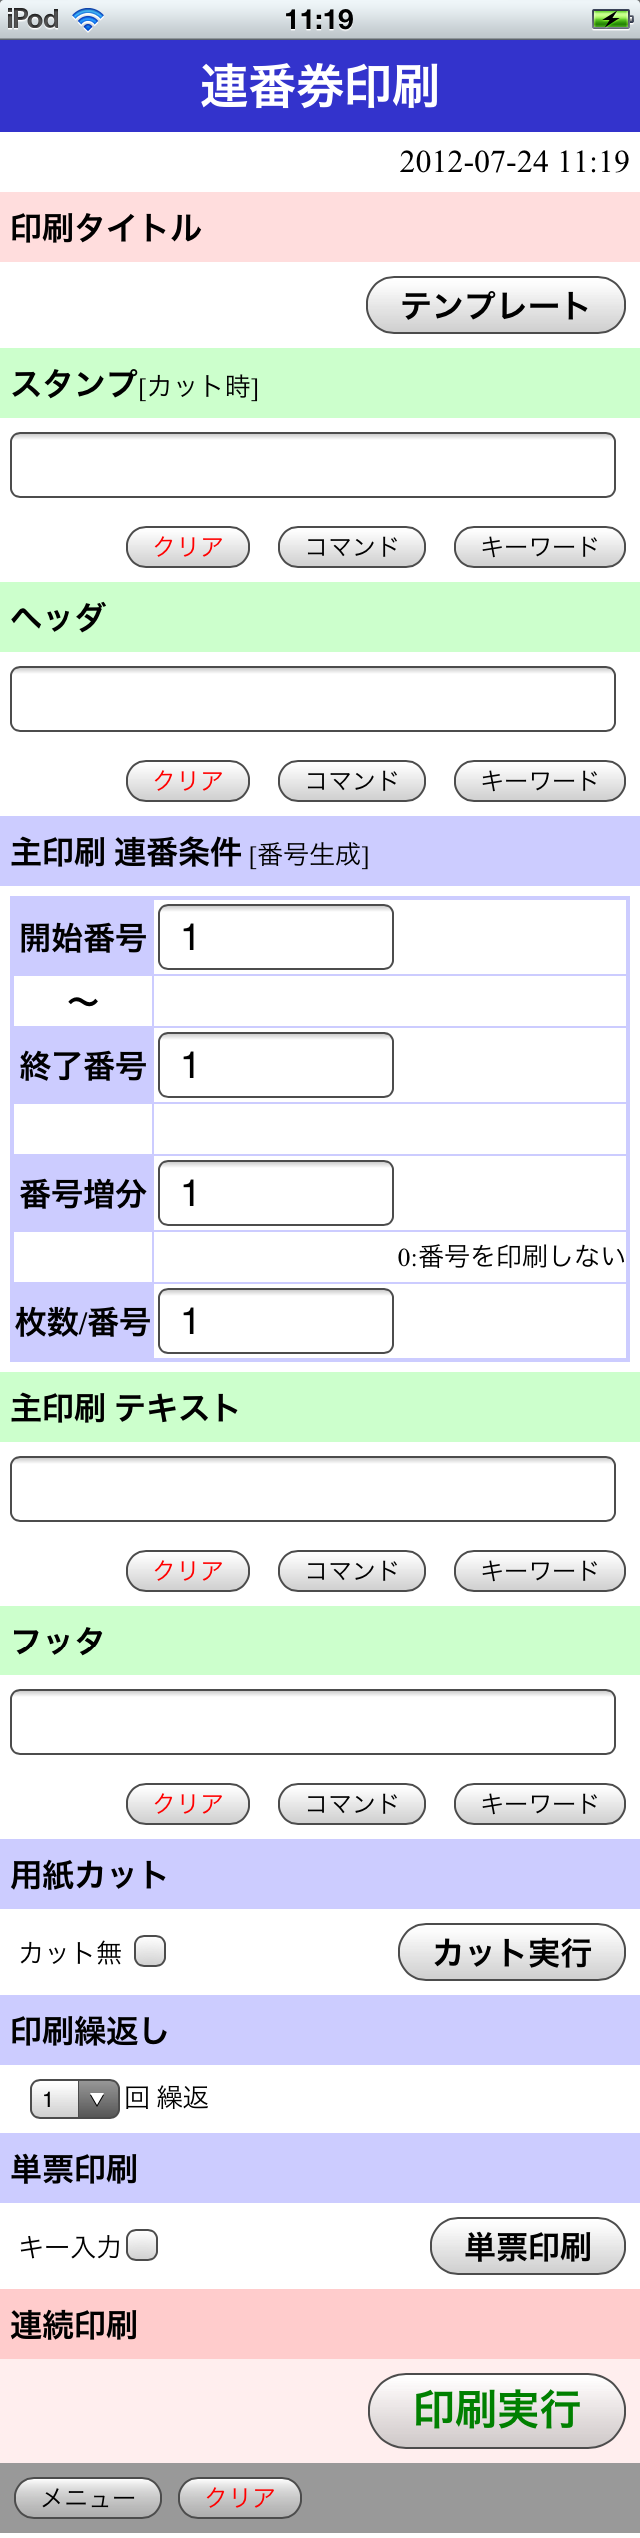Open コマンド for the ヘッダ section
The width and height of the screenshot is (640, 2538).
(x=352, y=781)
